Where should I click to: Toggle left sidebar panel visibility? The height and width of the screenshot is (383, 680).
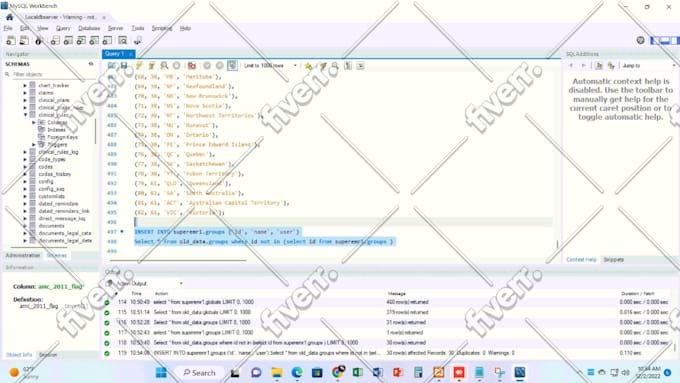[x=655, y=40]
